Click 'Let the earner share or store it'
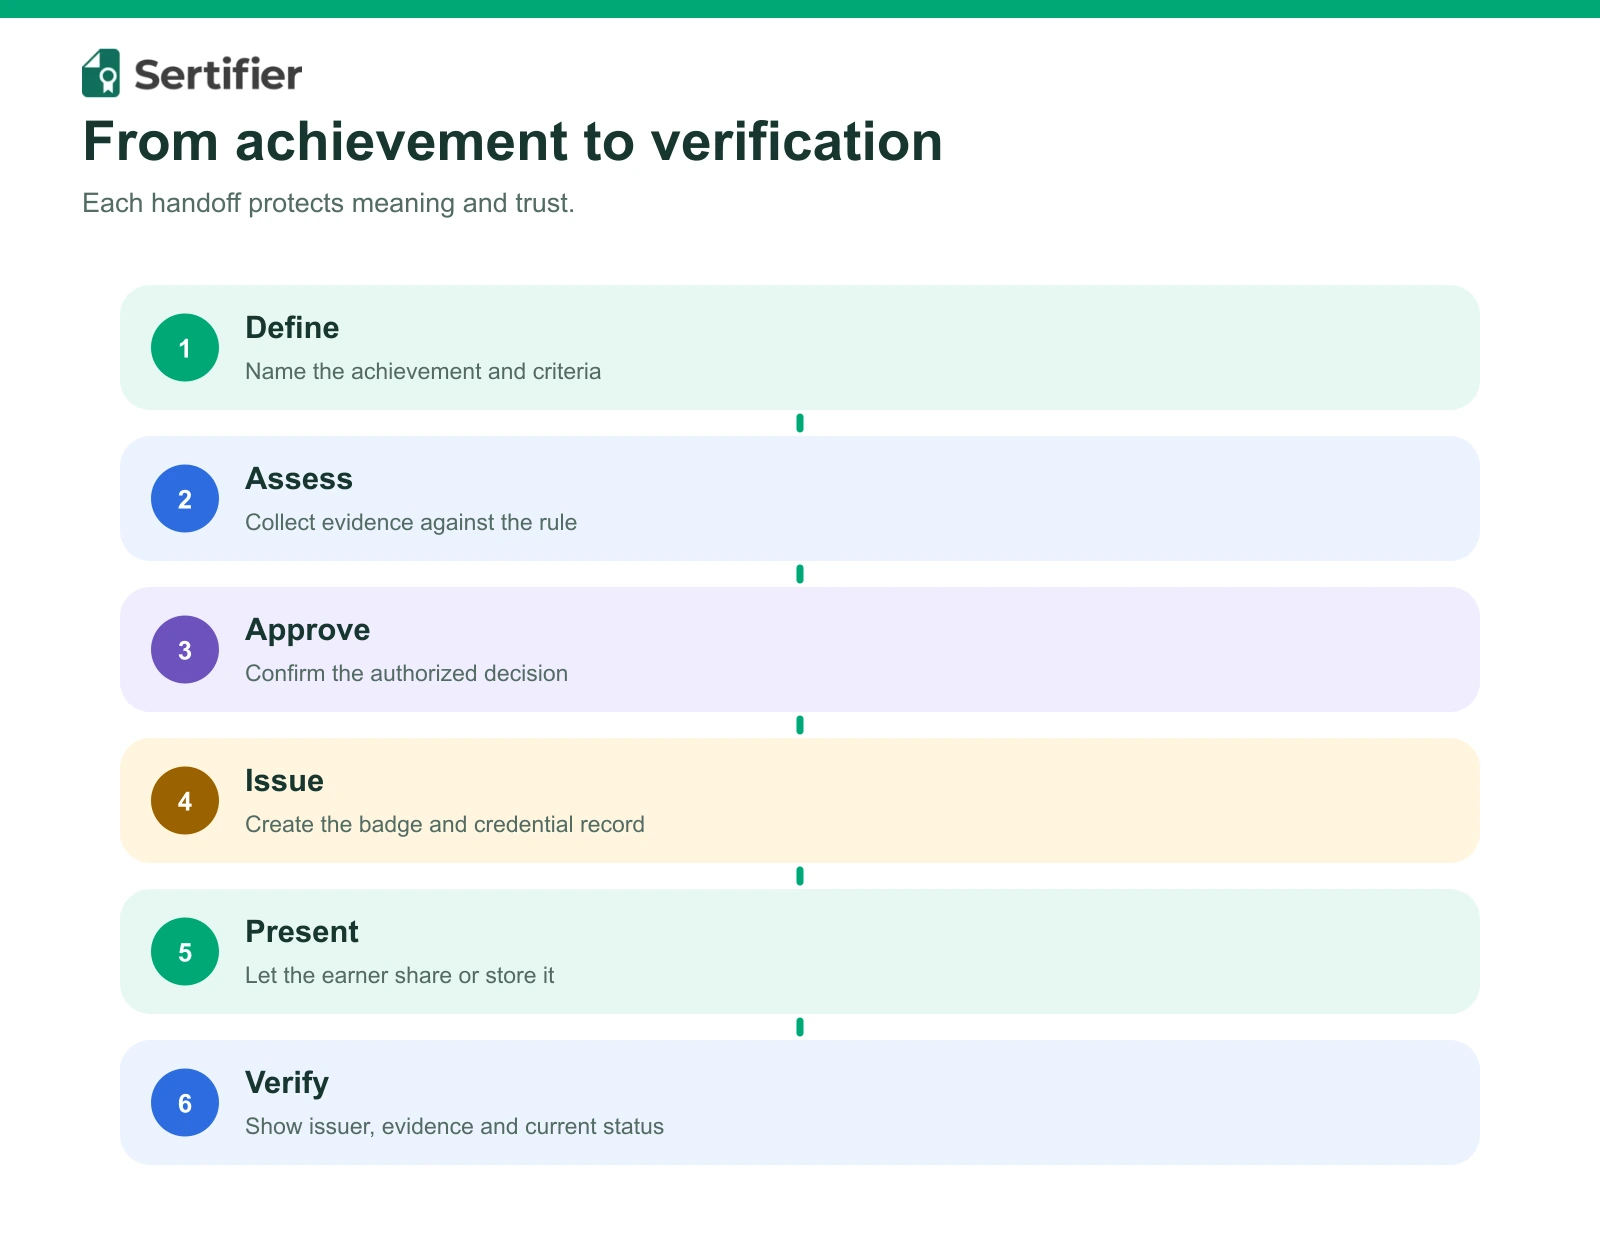Viewport: 1600px width, 1250px height. pos(400,976)
